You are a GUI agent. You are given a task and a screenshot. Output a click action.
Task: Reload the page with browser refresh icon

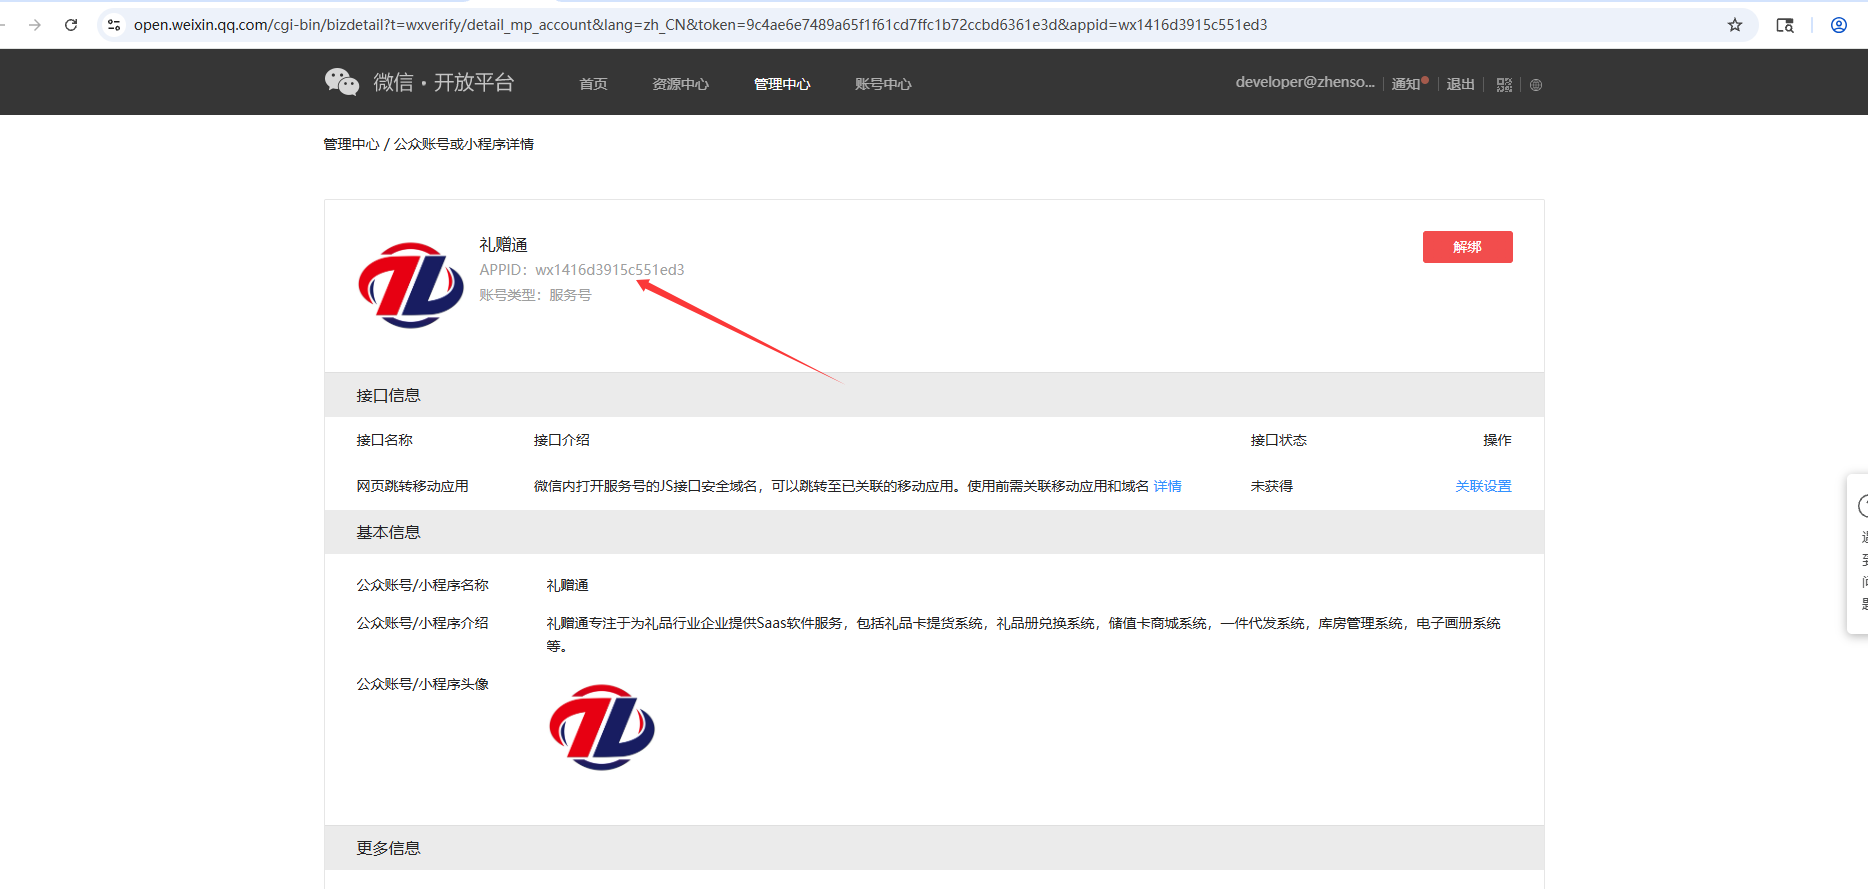pyautogui.click(x=71, y=25)
